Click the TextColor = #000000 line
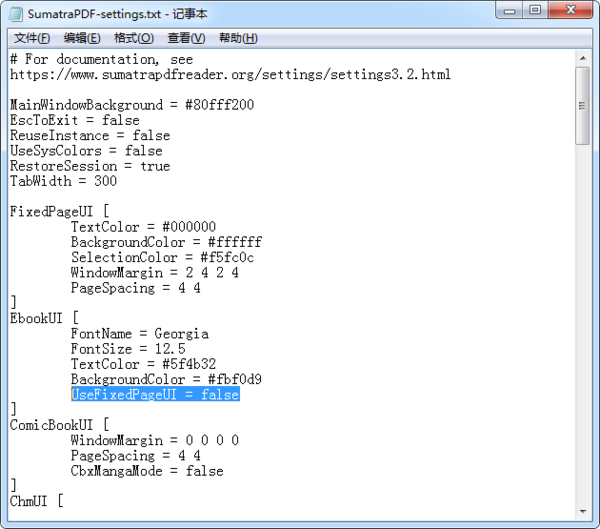Image resolution: width=600 pixels, height=529 pixels. (143, 227)
